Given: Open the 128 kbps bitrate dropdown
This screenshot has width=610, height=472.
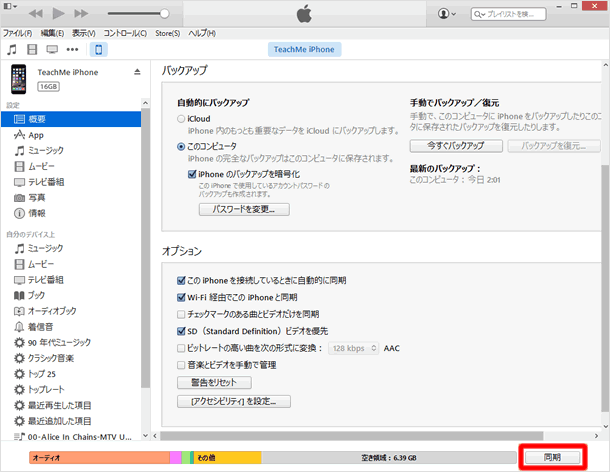Looking at the screenshot, I should coord(353,348).
